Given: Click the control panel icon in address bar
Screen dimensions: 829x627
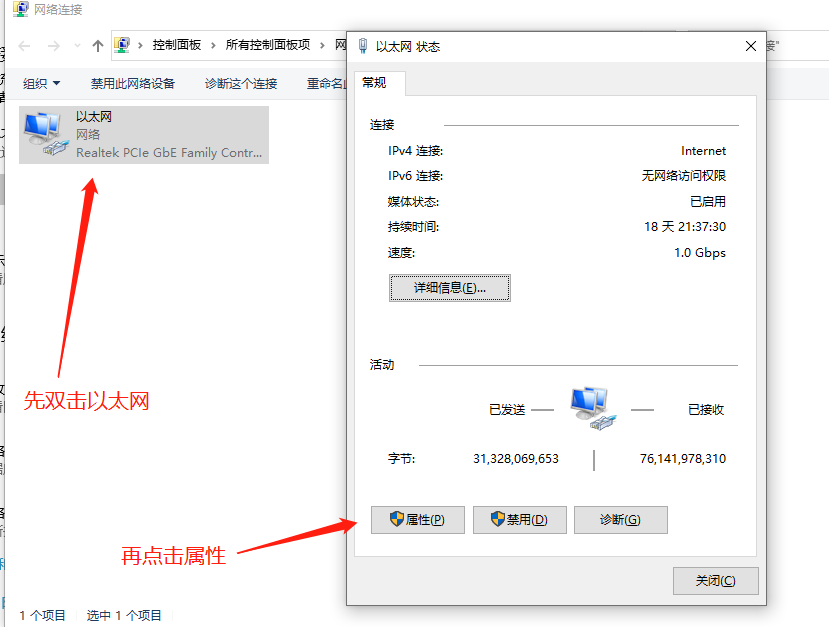Looking at the screenshot, I should (122, 45).
